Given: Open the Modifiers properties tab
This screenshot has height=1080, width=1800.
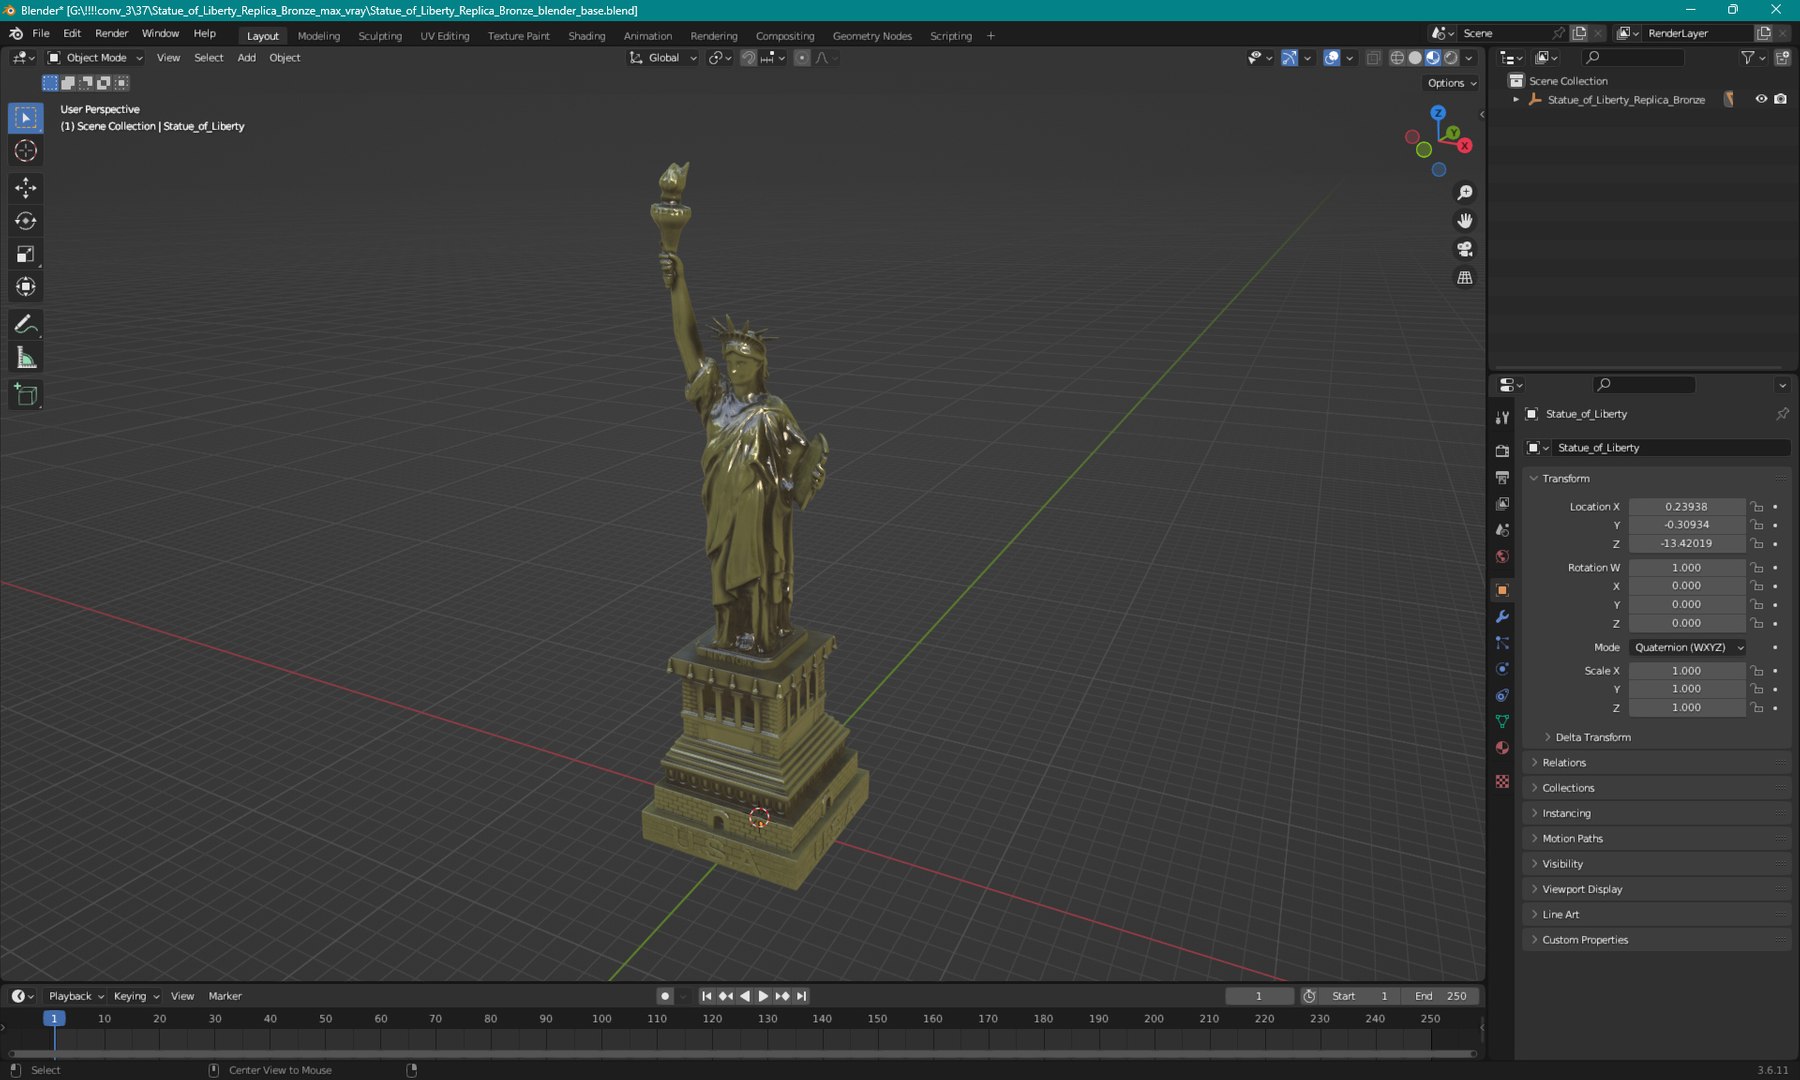Looking at the screenshot, I should 1502,616.
